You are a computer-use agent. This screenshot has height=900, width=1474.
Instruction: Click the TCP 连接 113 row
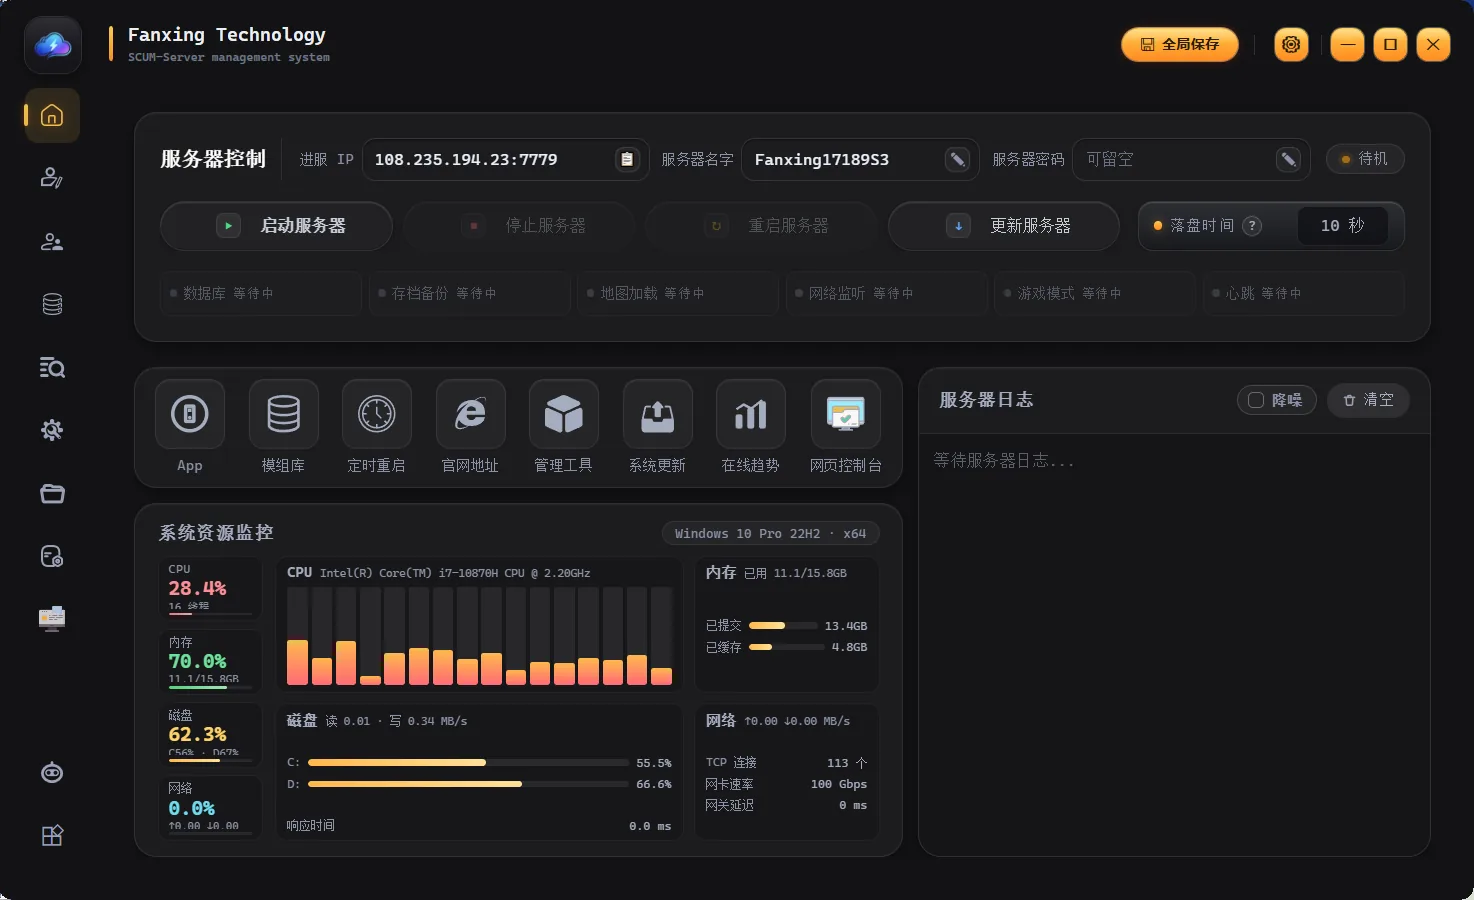786,763
